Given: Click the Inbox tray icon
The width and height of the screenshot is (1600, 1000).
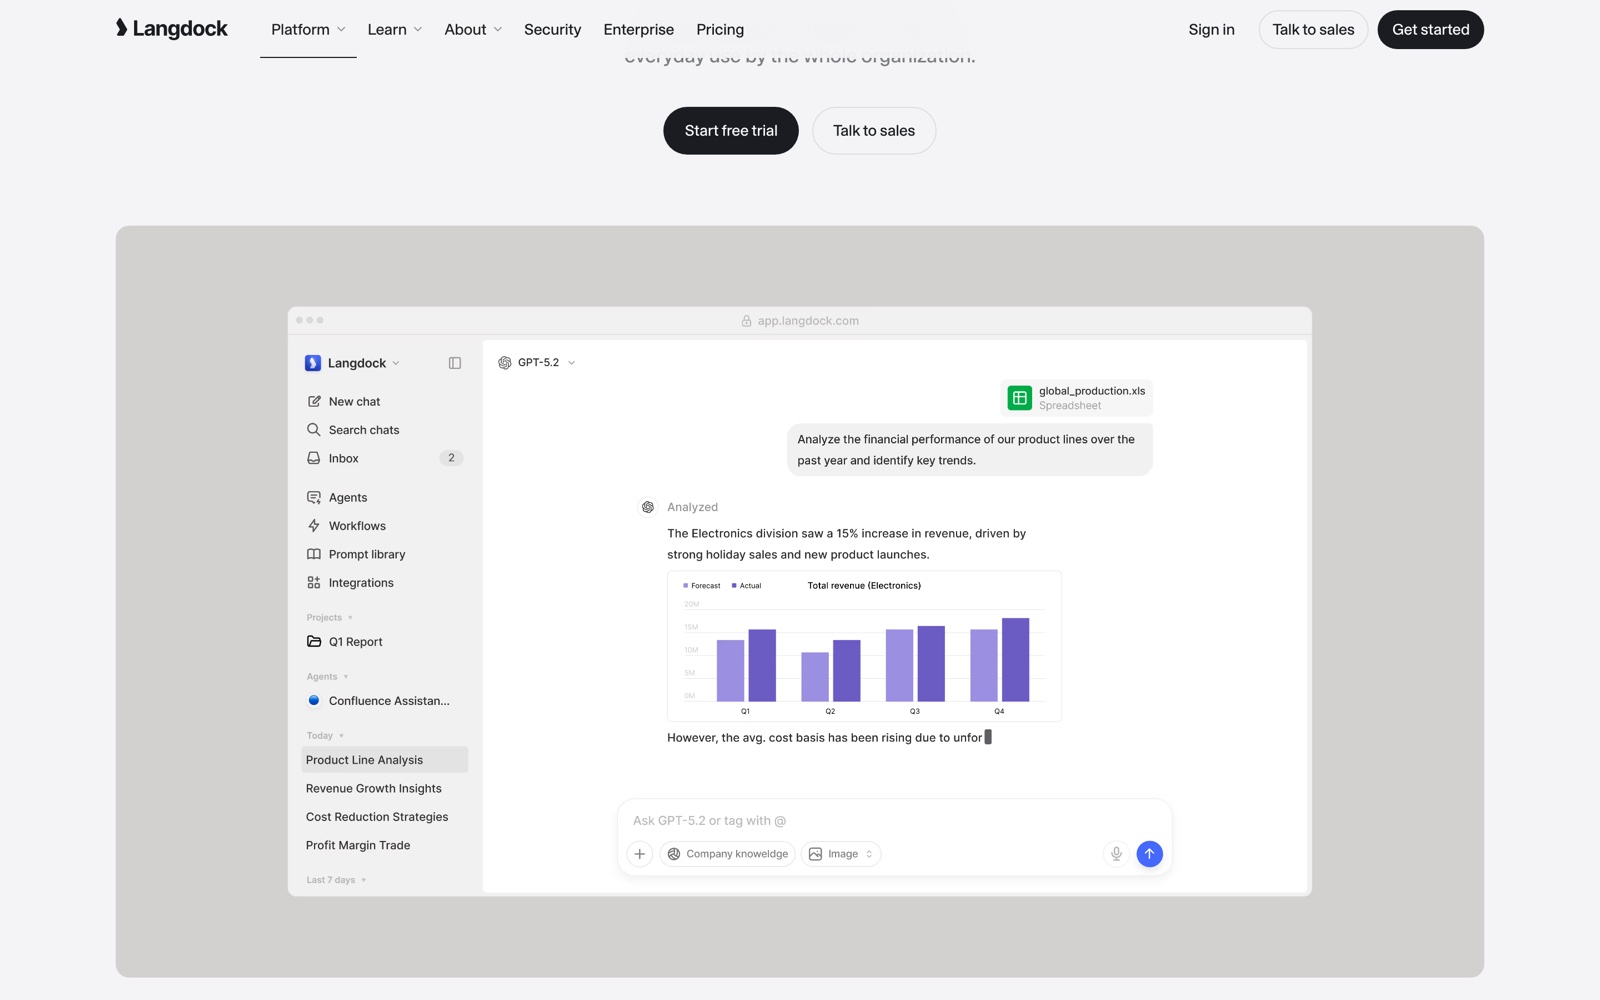Looking at the screenshot, I should point(314,458).
